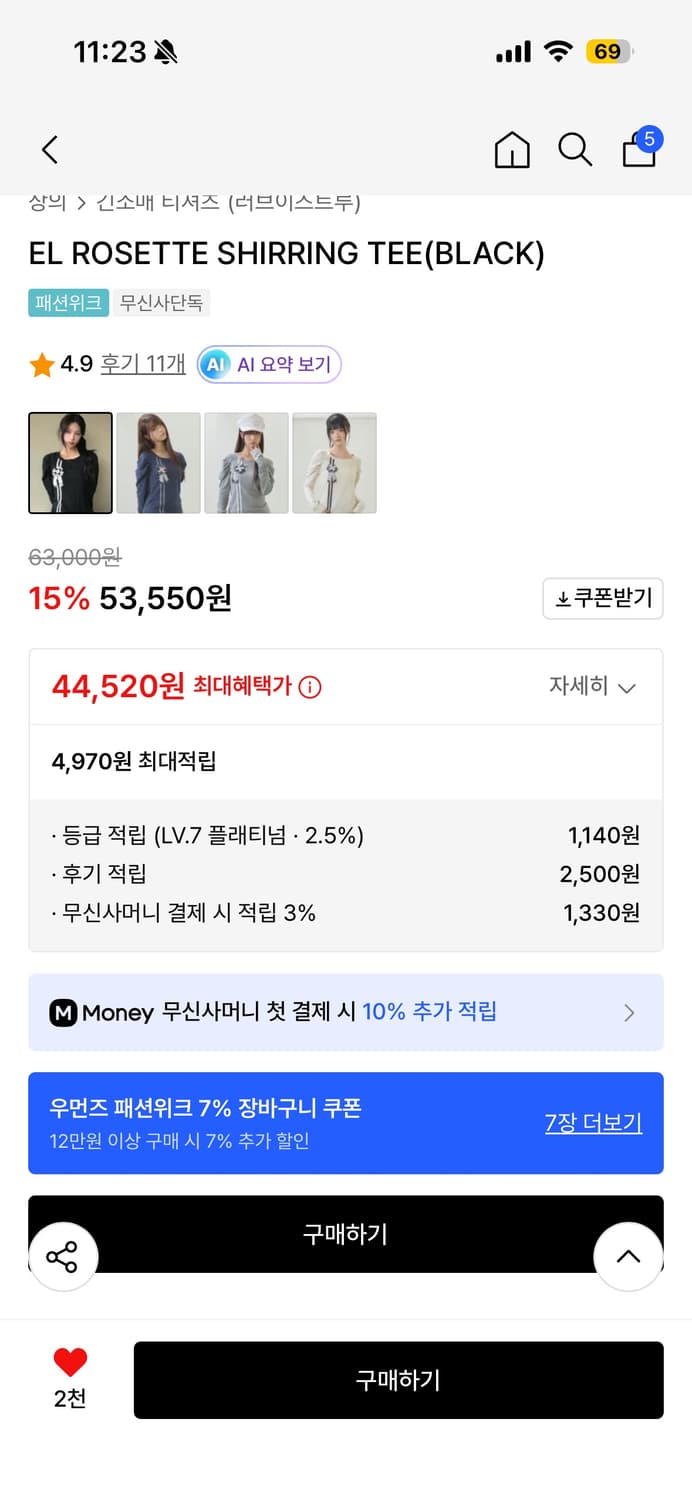Share the product via the share icon
Image resolution: width=692 pixels, height=1500 pixels.
63,1256
